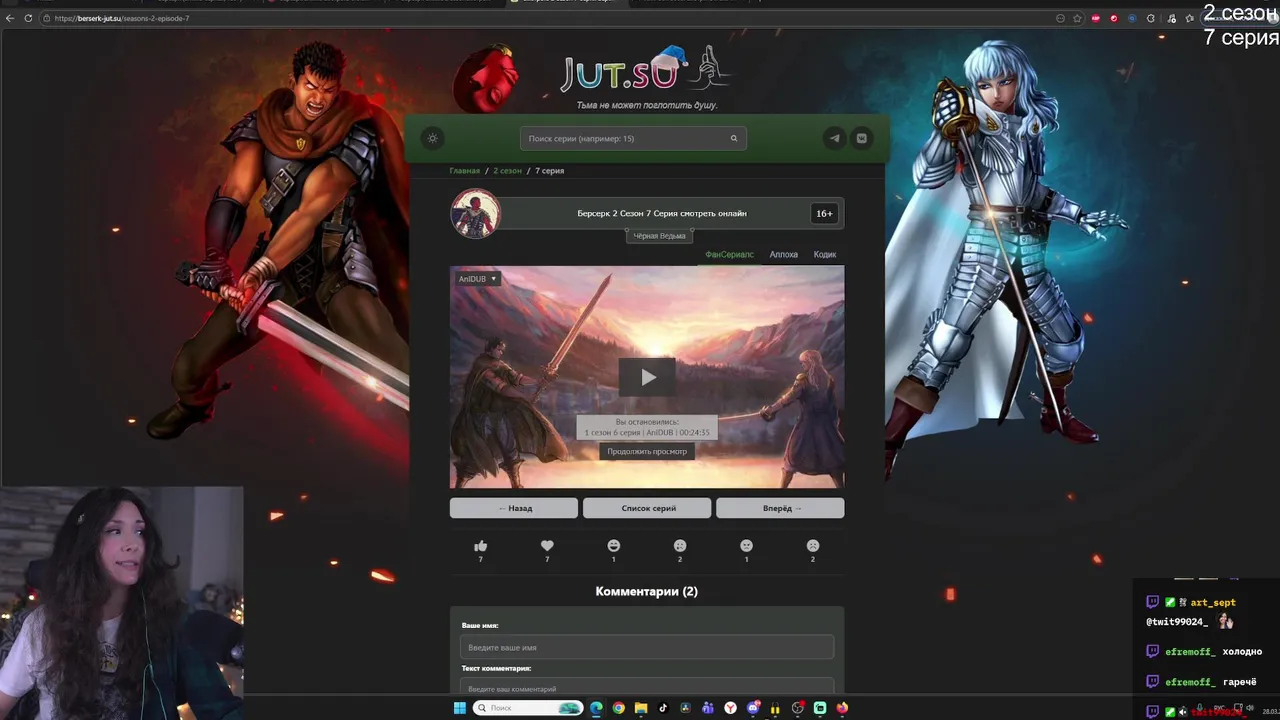Open TikTok from taskbar

(663, 708)
